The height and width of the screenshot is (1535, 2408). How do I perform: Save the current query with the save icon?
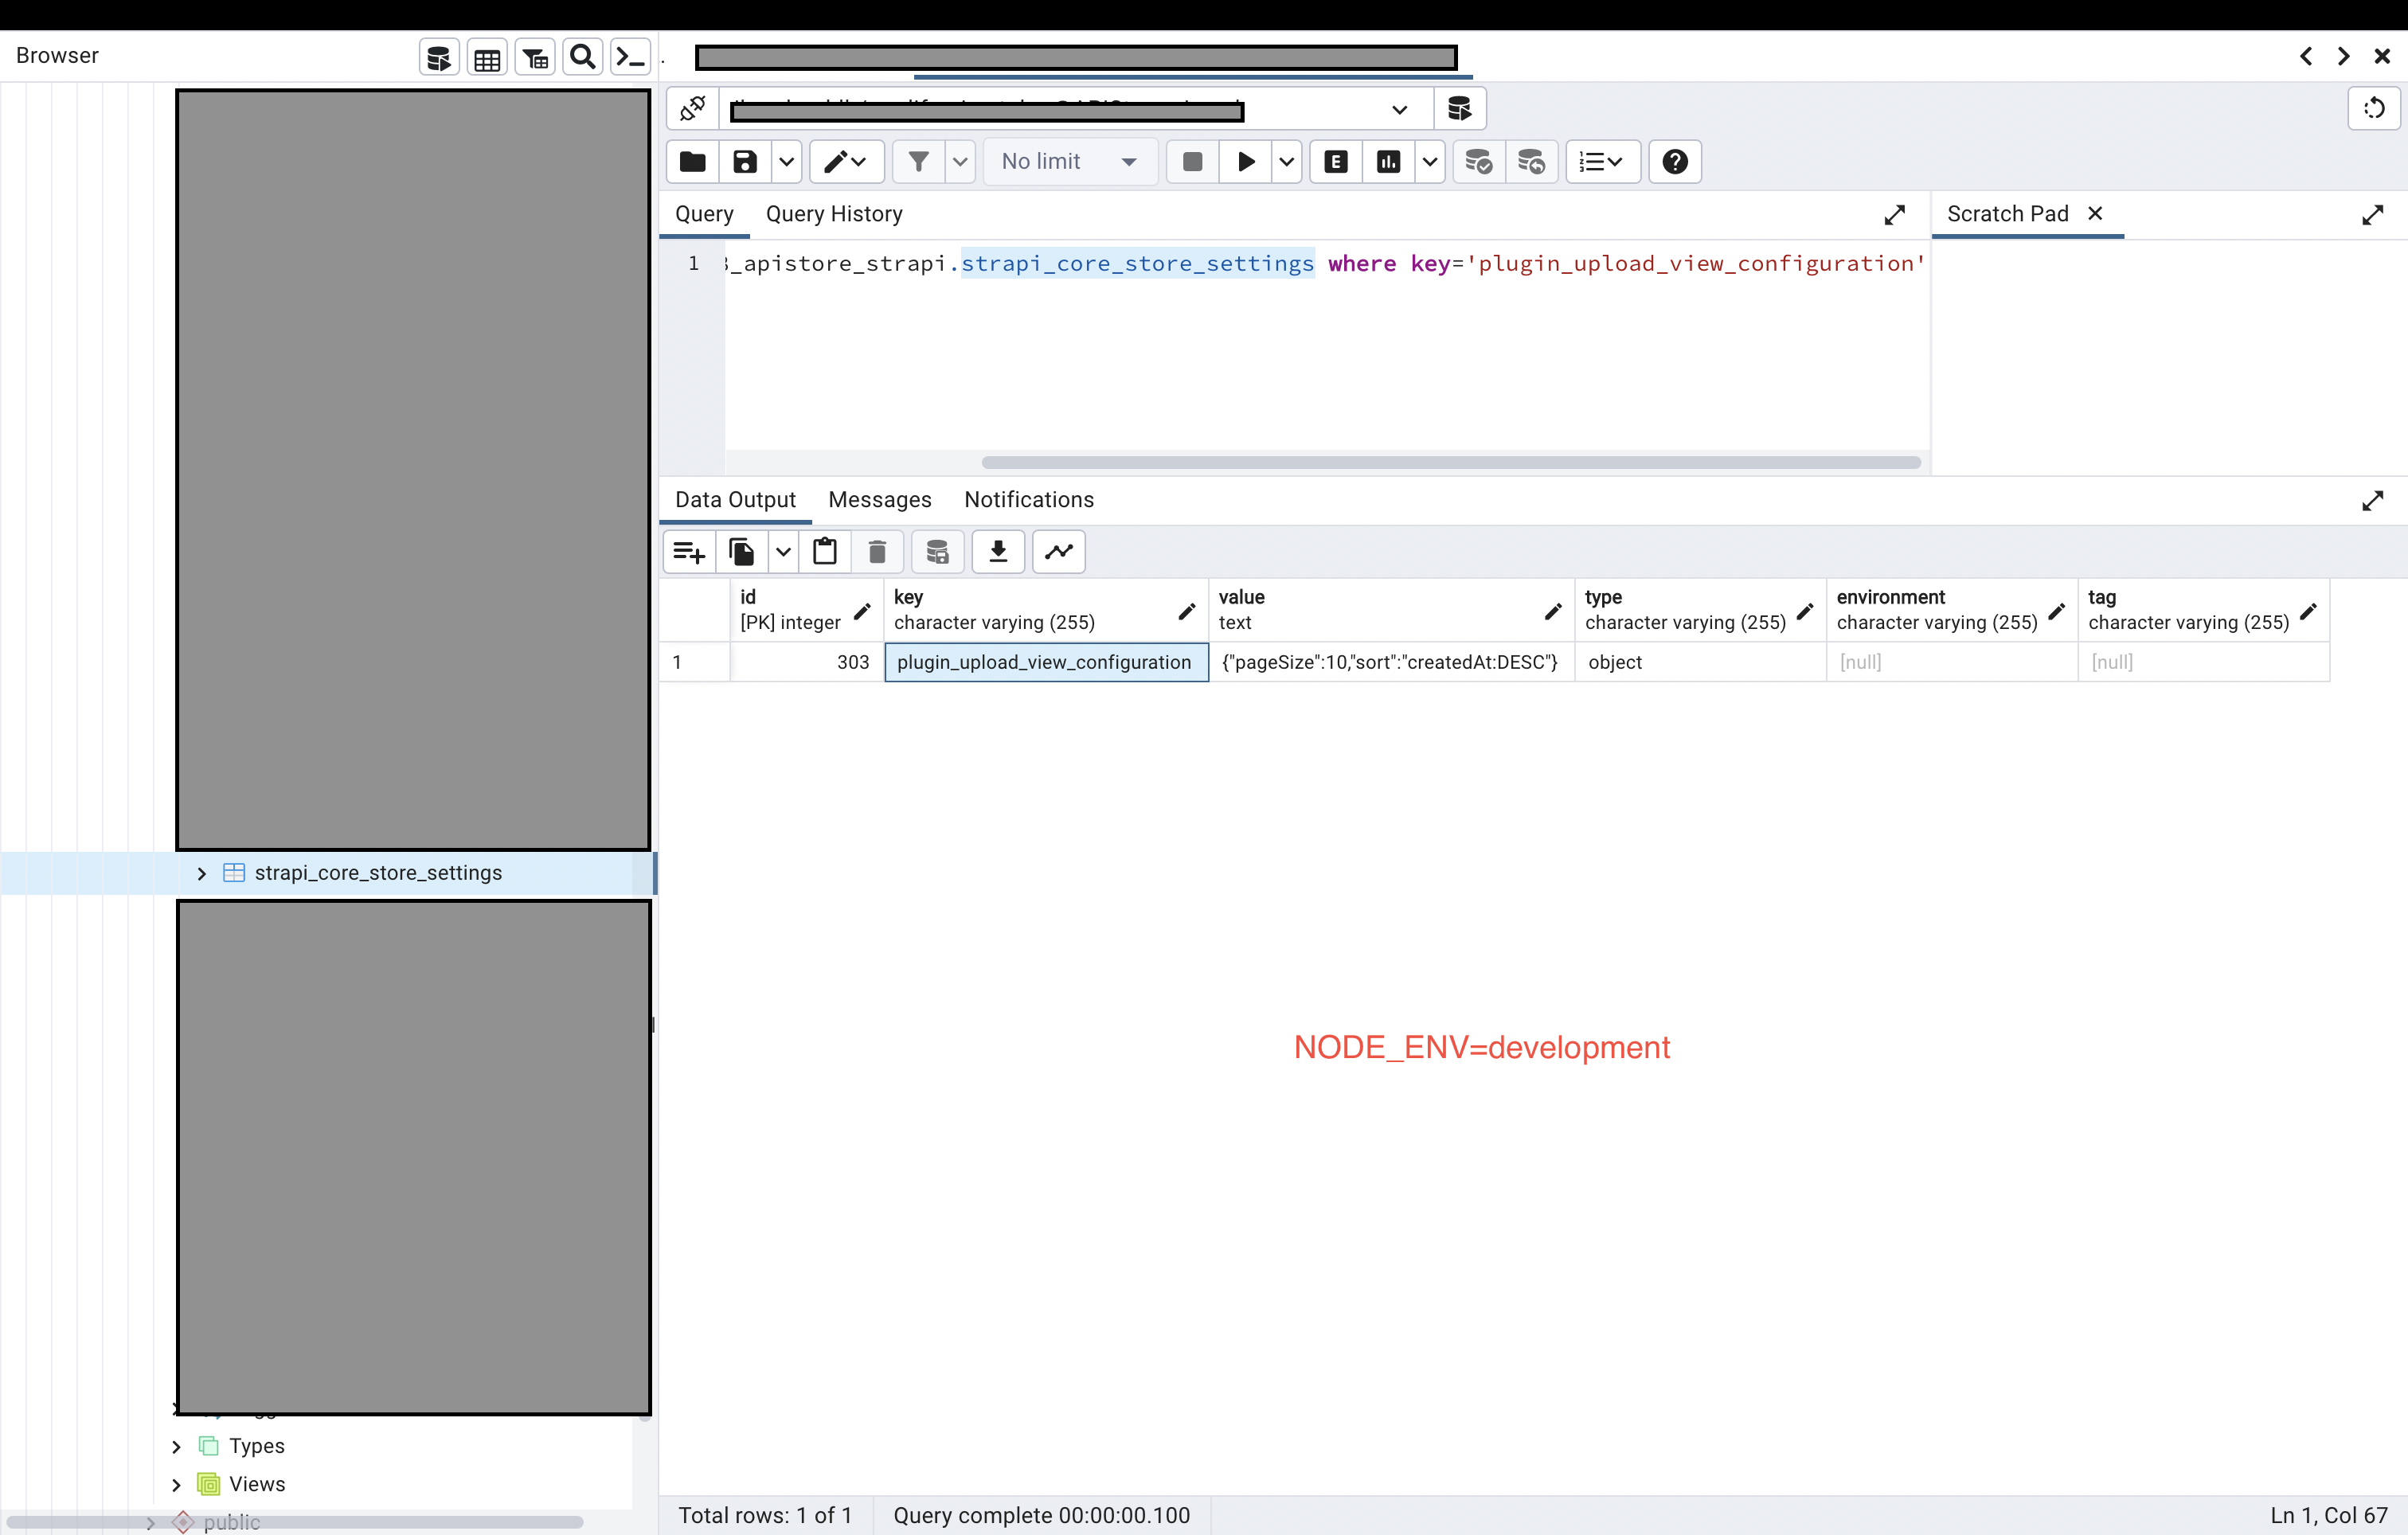pyautogui.click(x=745, y=161)
